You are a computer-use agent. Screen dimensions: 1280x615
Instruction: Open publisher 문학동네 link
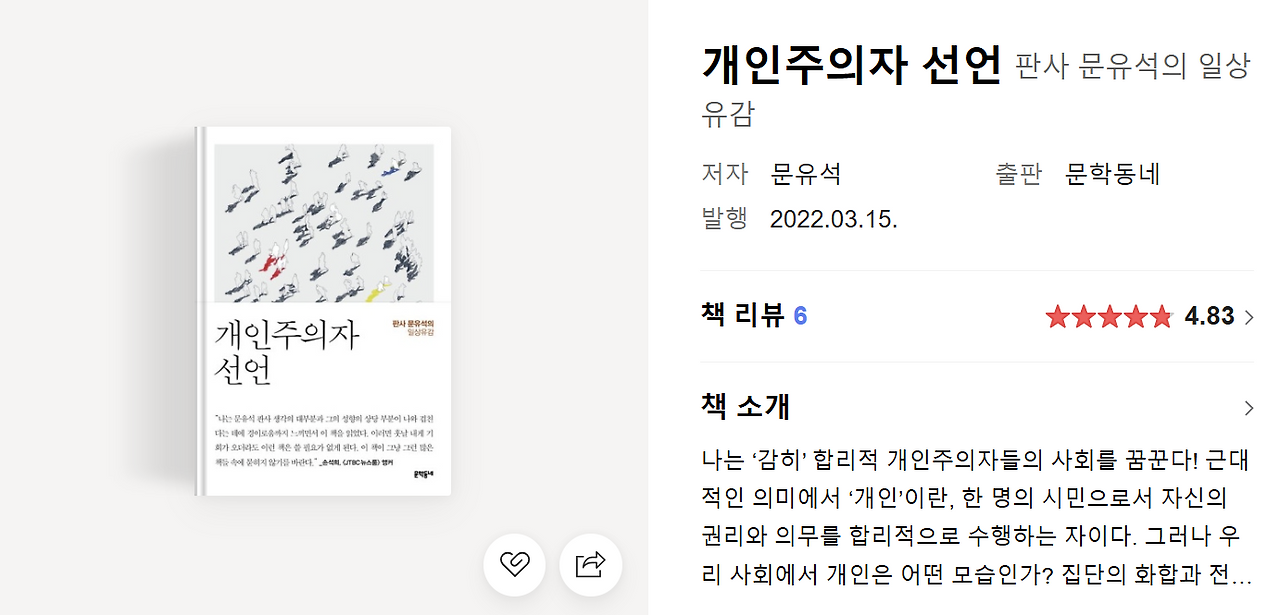1112,174
